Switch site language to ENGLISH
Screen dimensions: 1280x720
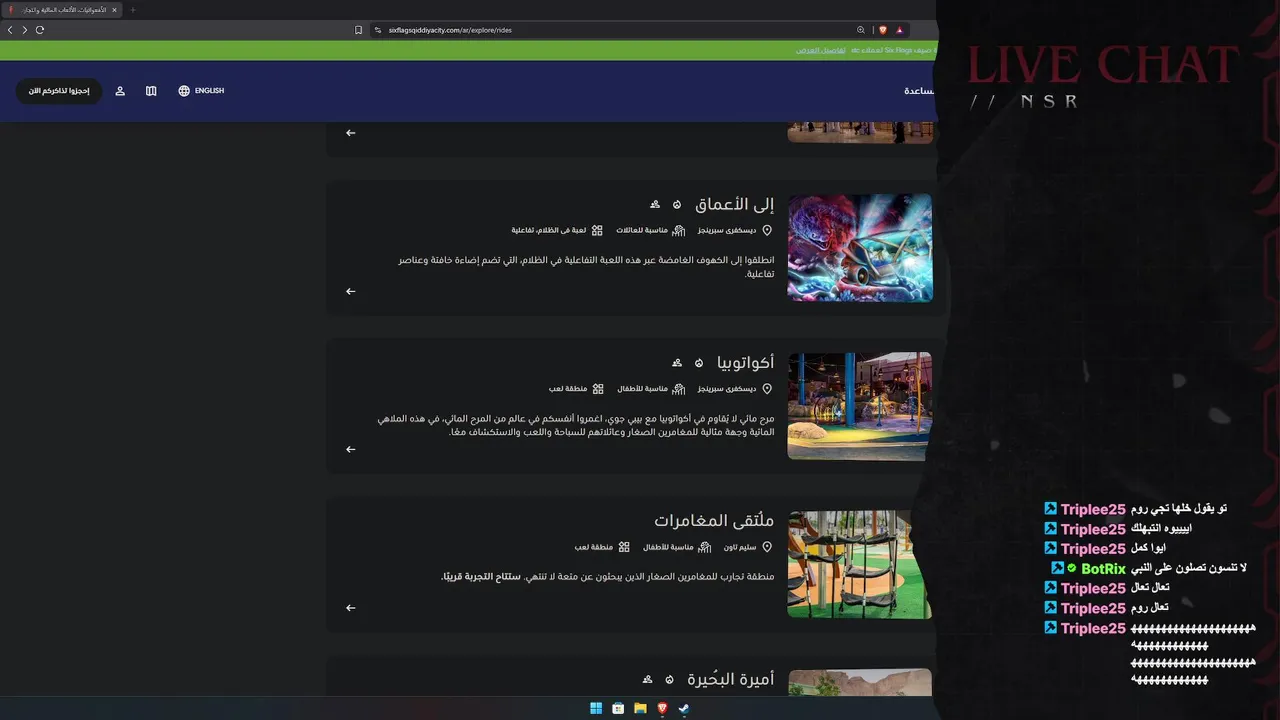(x=209, y=91)
